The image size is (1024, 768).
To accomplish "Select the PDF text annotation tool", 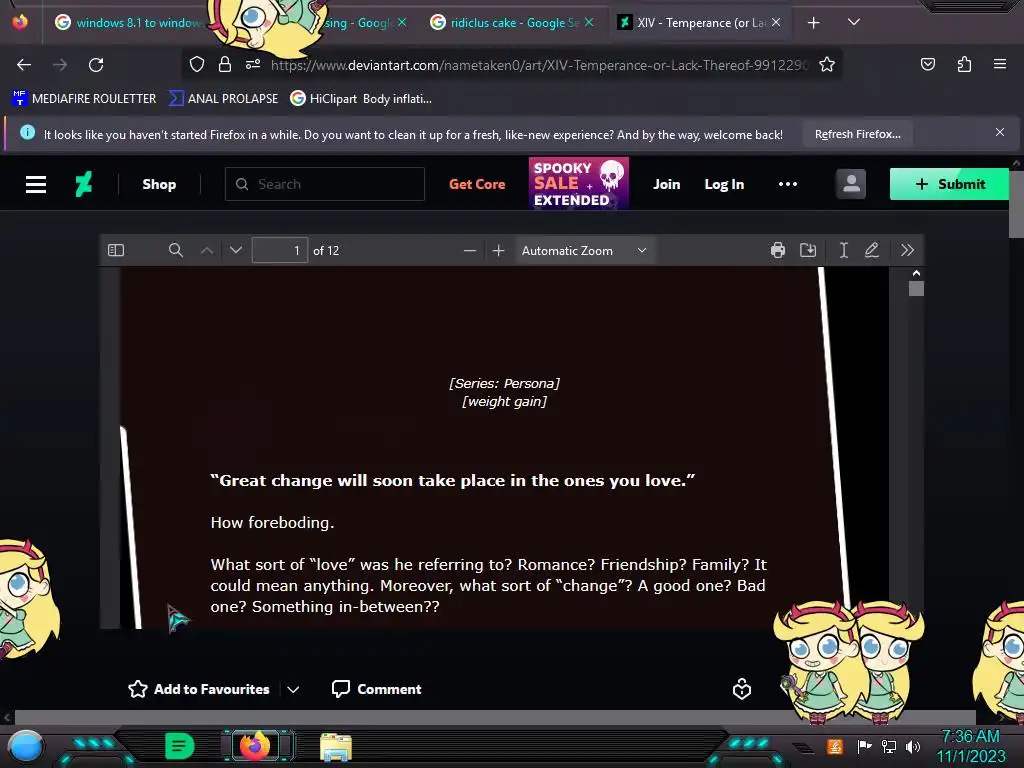I will (843, 250).
